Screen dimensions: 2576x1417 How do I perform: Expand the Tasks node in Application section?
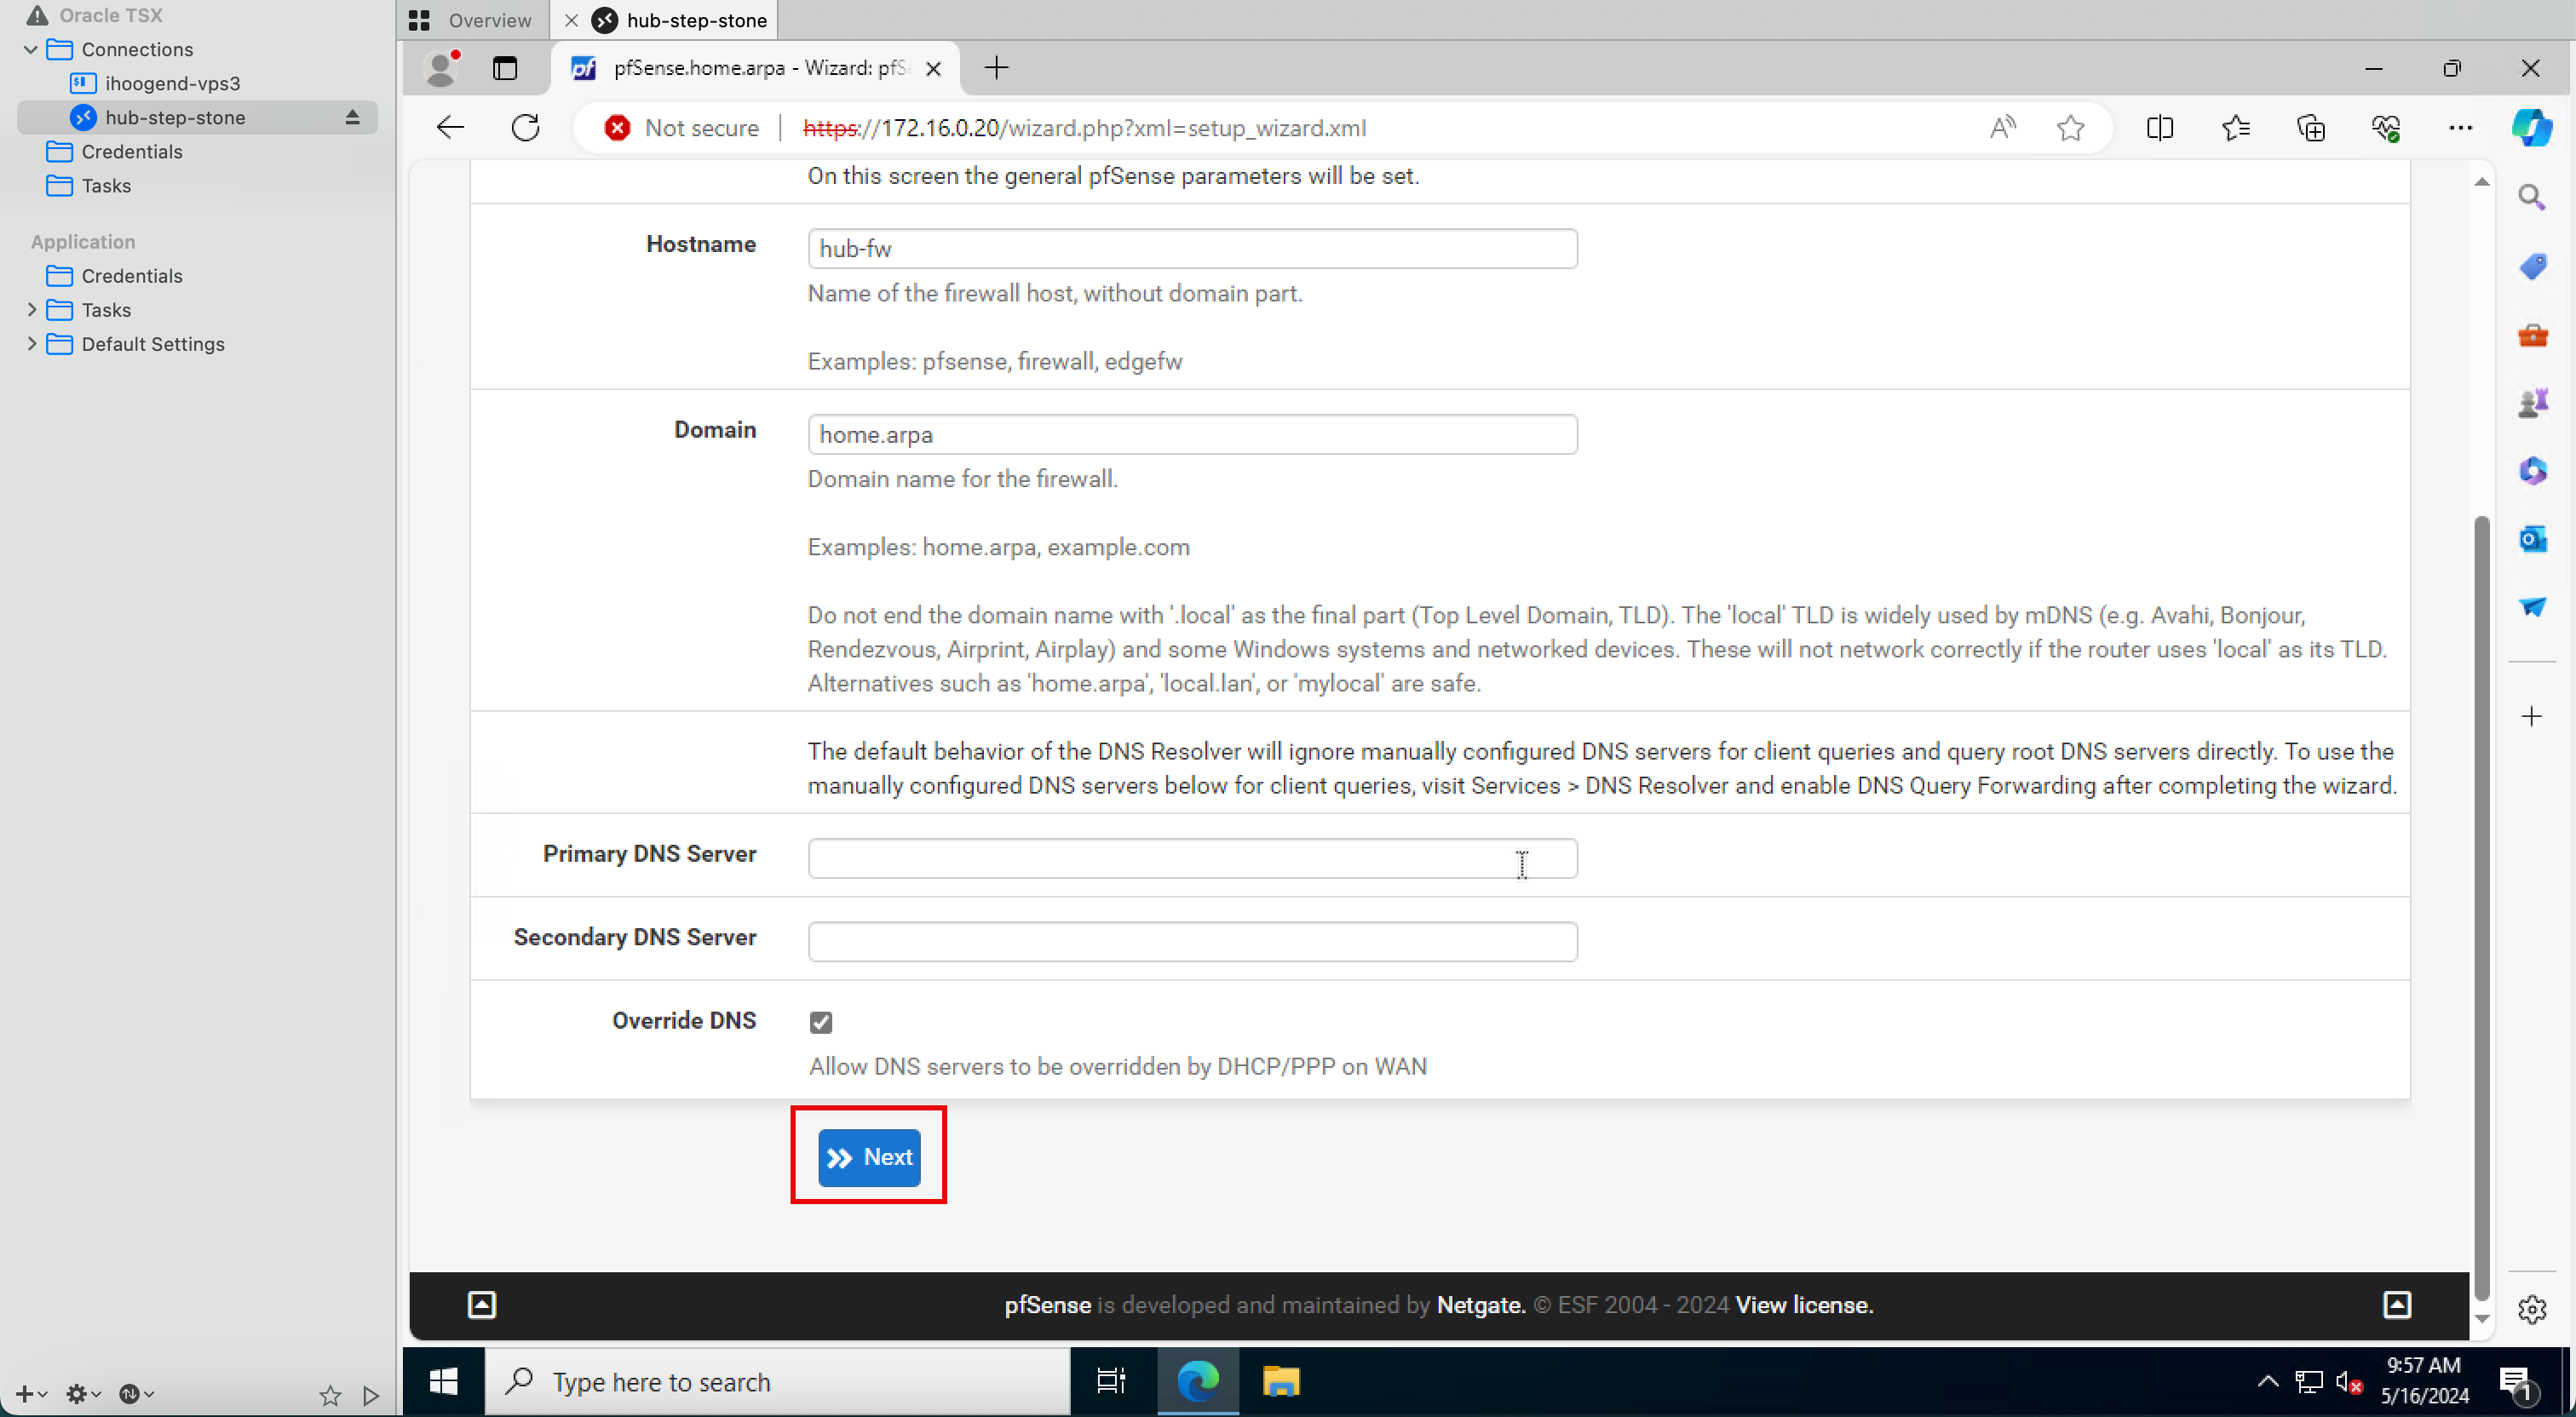pos(32,309)
